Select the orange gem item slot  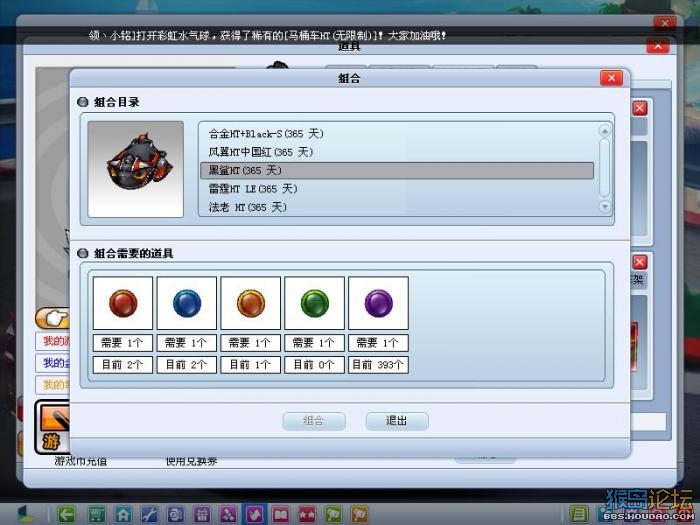coord(250,303)
